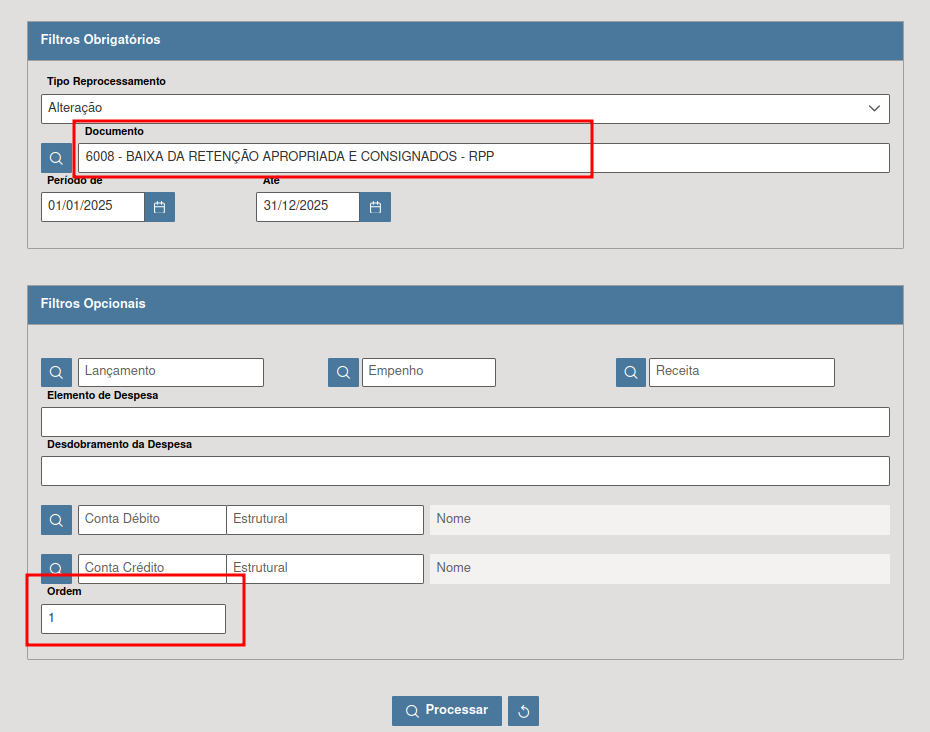Focus the Ordem input field

[x=133, y=619]
